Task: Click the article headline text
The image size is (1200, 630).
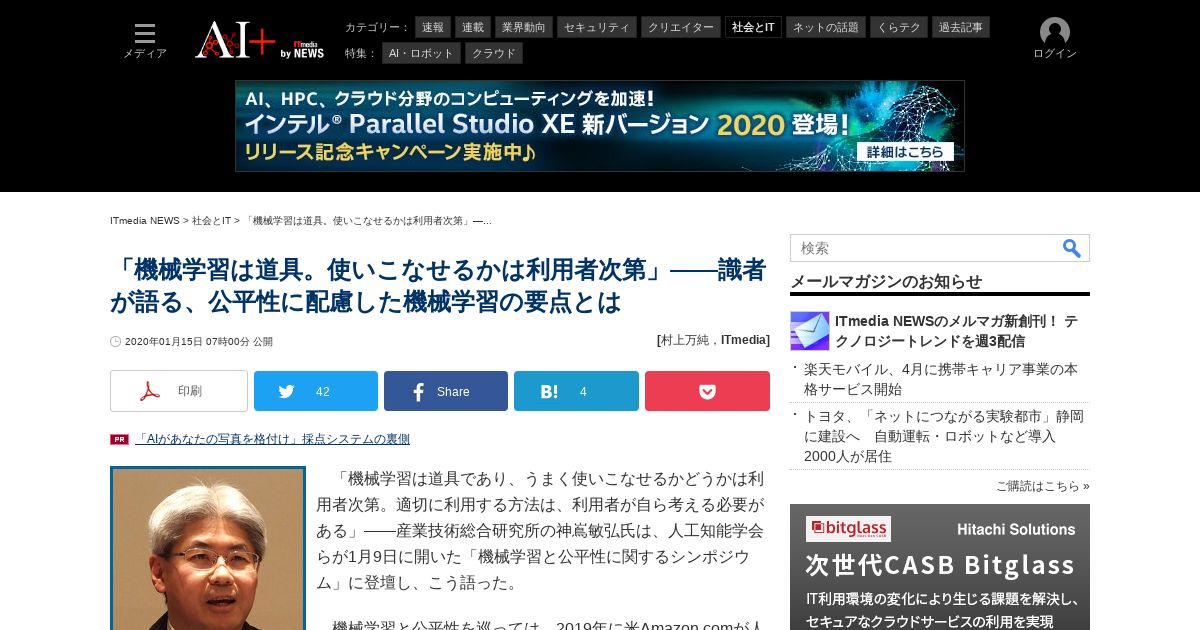Action: tap(438, 286)
